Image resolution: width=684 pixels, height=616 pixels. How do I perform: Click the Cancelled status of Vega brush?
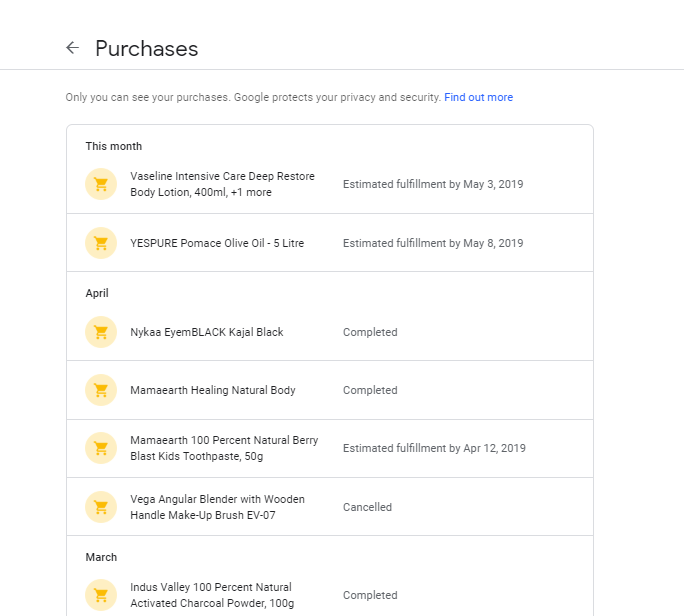tap(367, 507)
